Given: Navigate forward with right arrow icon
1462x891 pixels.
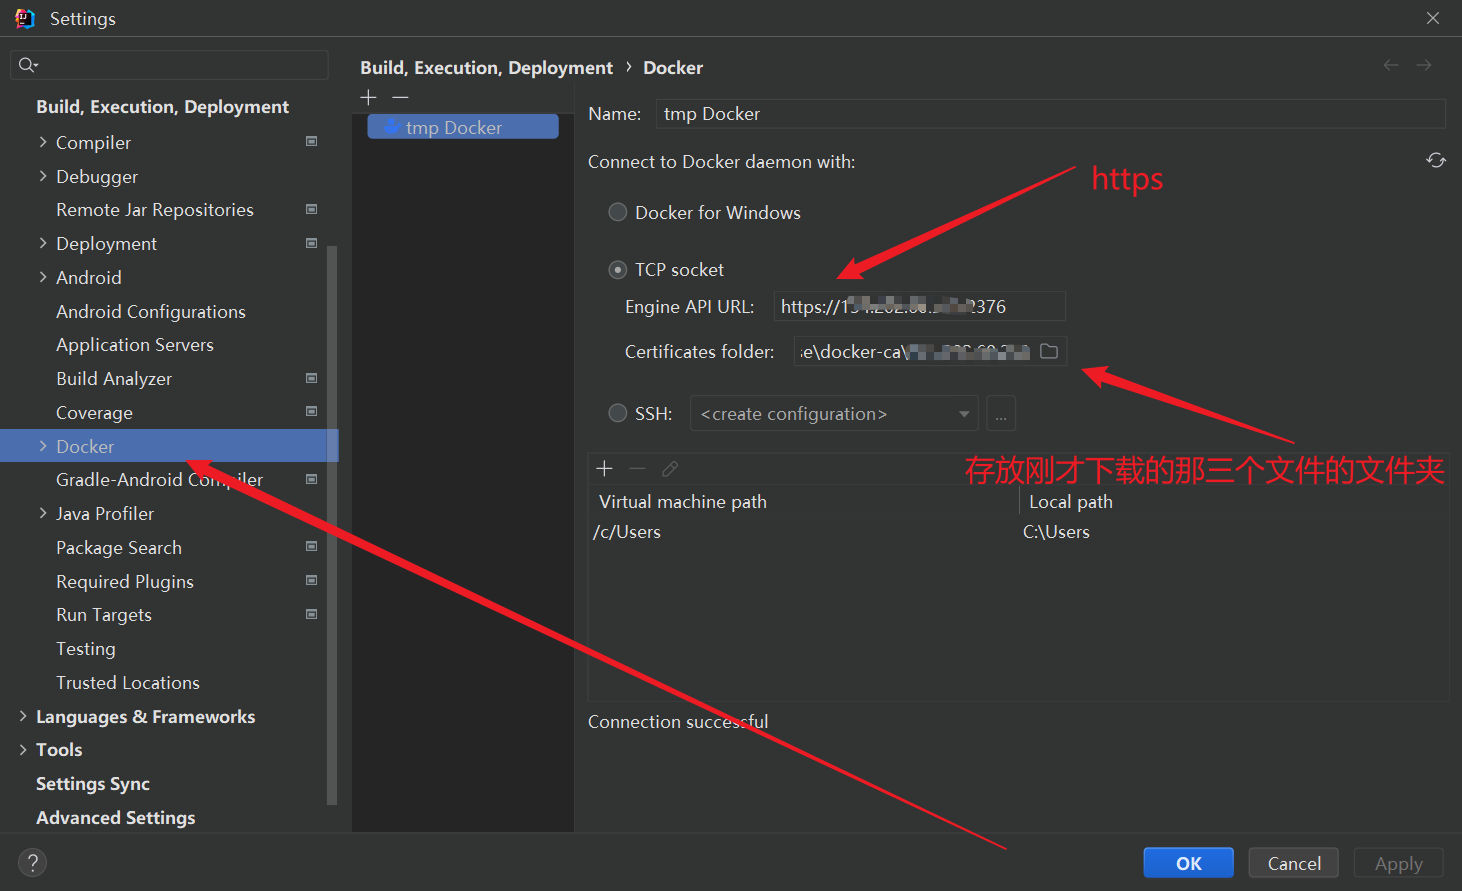Looking at the screenshot, I should click(x=1424, y=65).
